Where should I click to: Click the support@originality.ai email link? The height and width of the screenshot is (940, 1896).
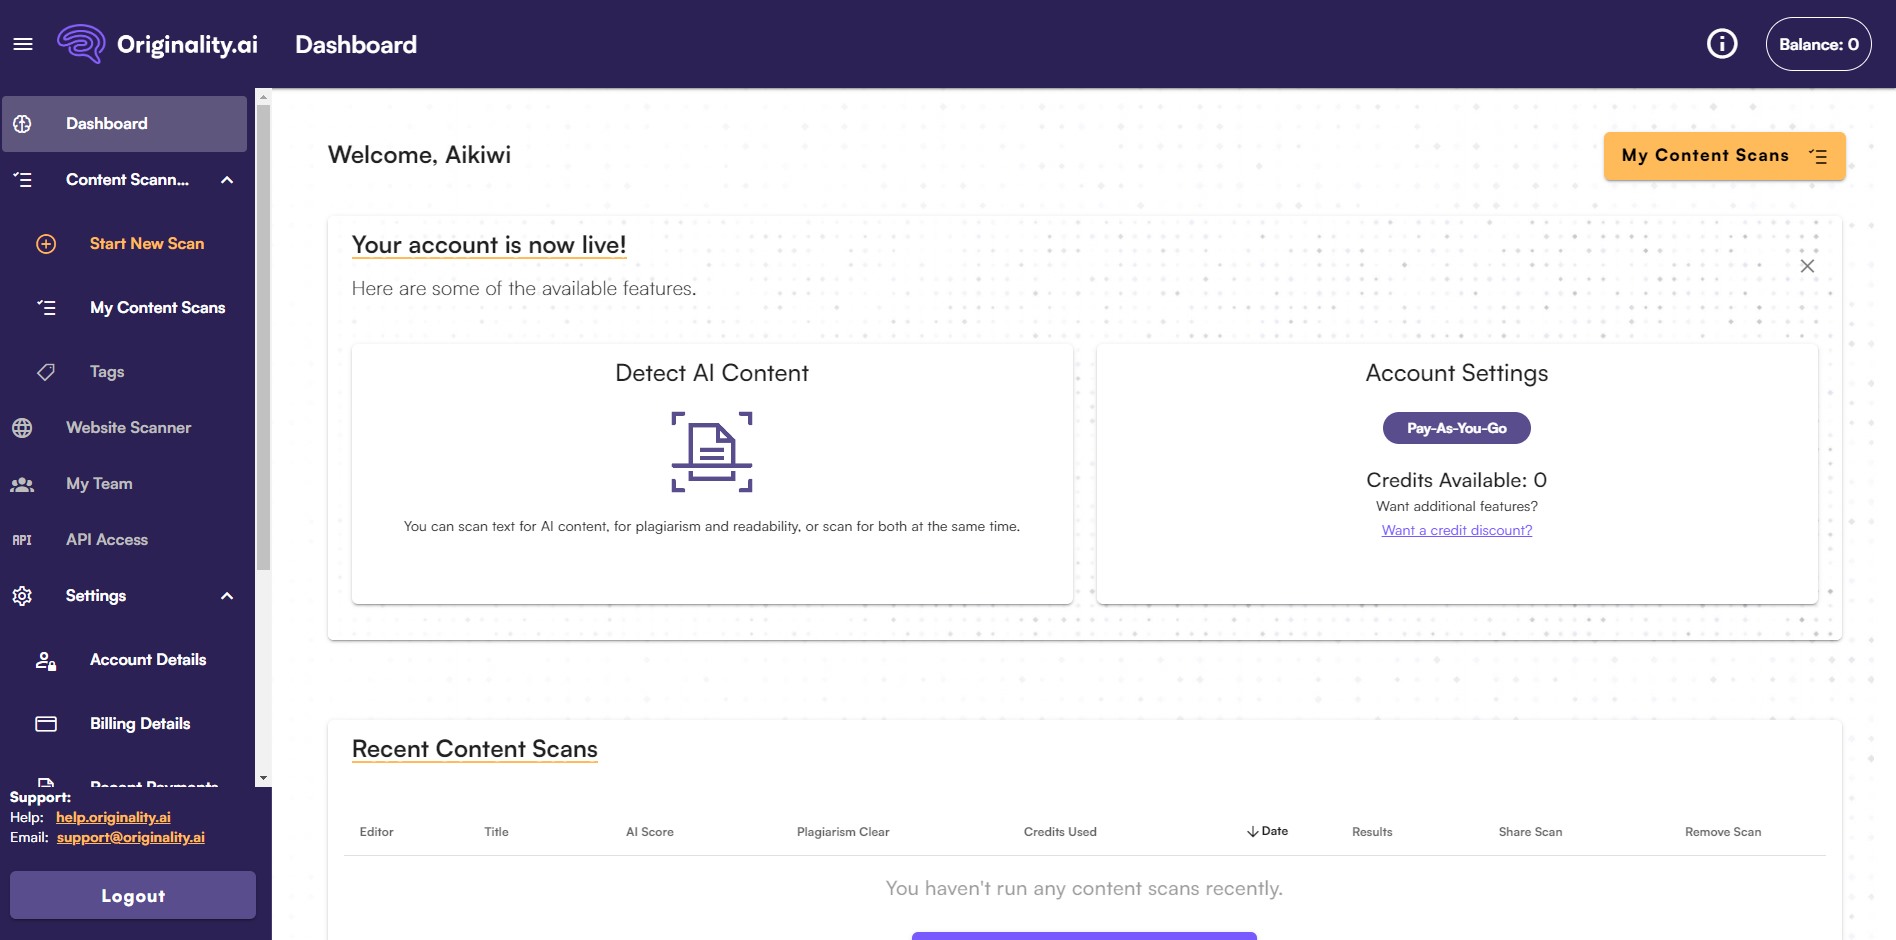[x=131, y=838]
